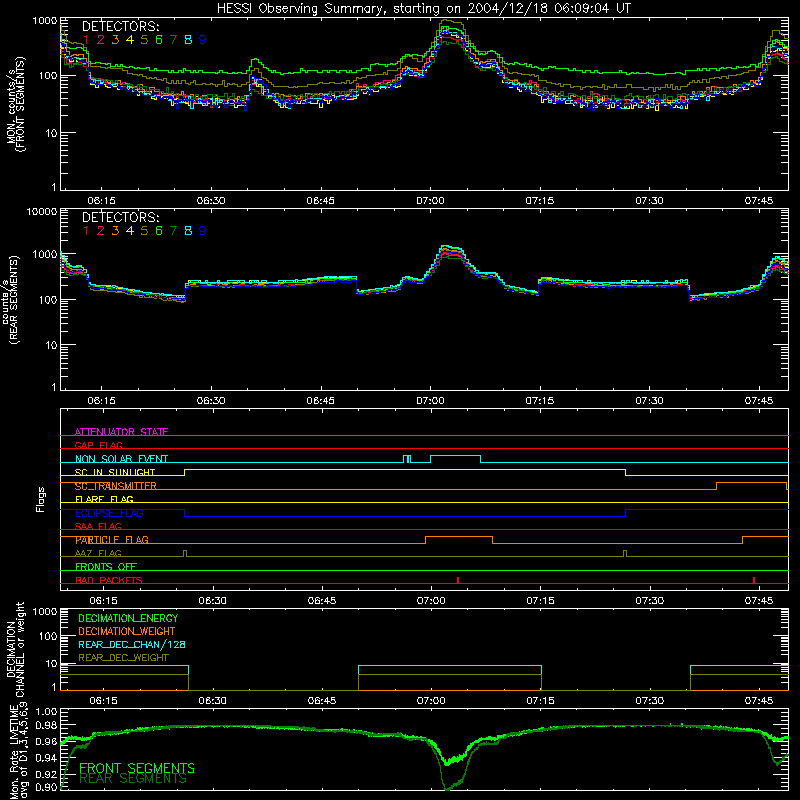Click the FLARE_FLAG label
The width and height of the screenshot is (800, 800).
104,499
